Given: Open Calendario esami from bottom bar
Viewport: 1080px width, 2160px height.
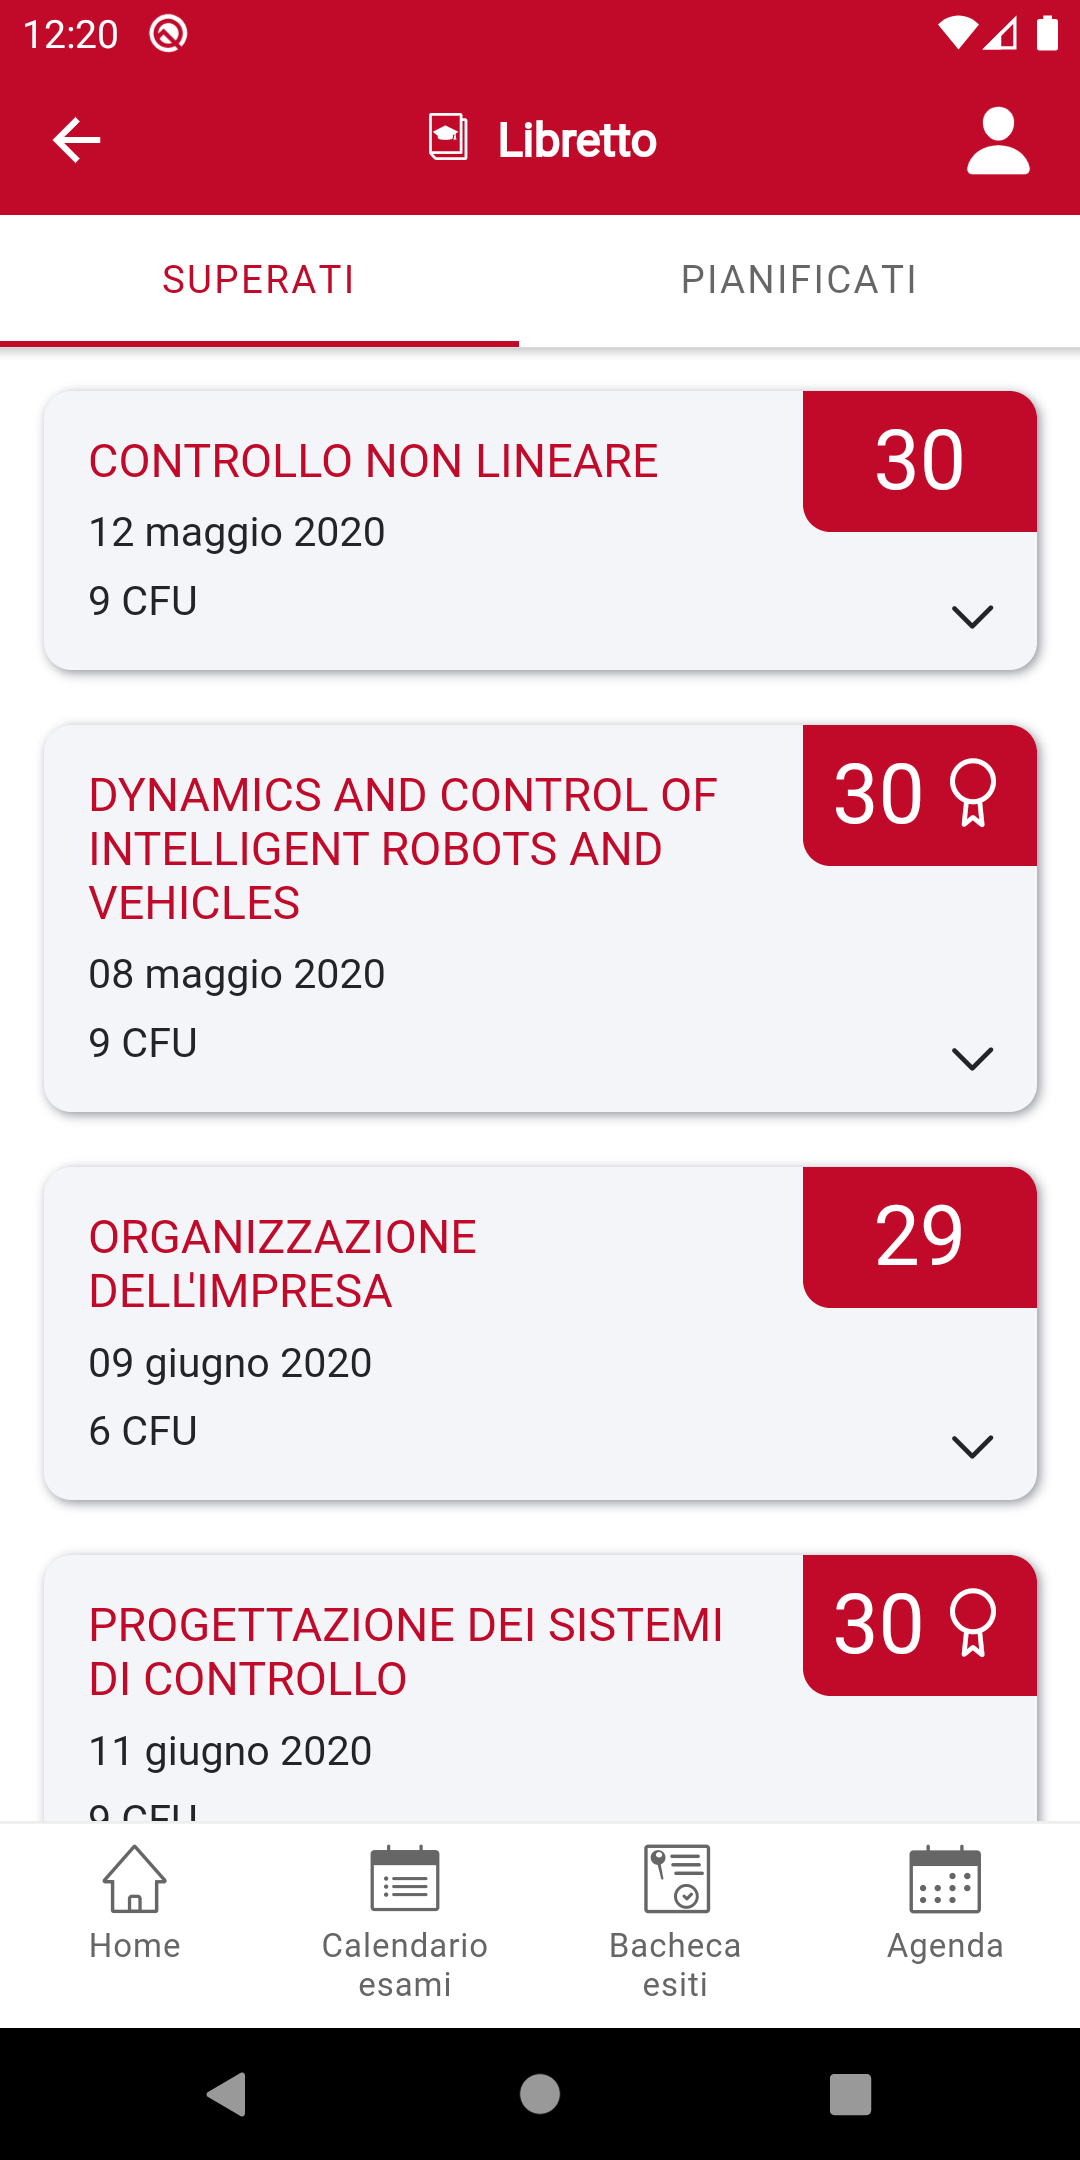Looking at the screenshot, I should [x=405, y=1920].
